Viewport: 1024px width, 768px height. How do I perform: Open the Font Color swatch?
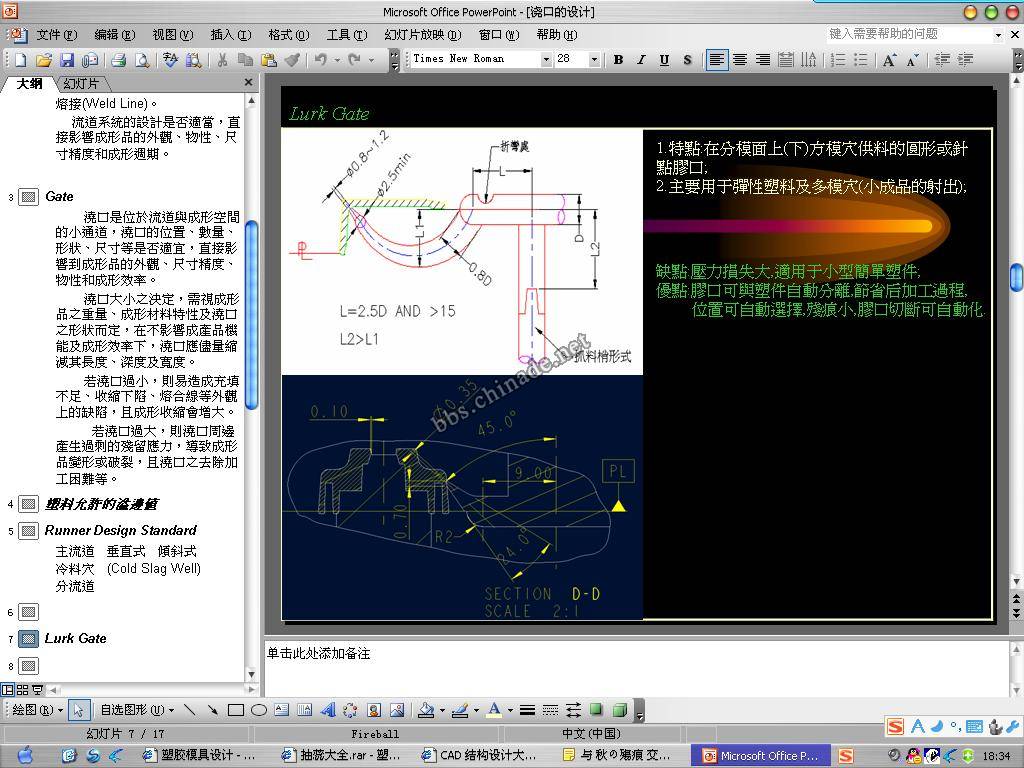tap(494, 710)
